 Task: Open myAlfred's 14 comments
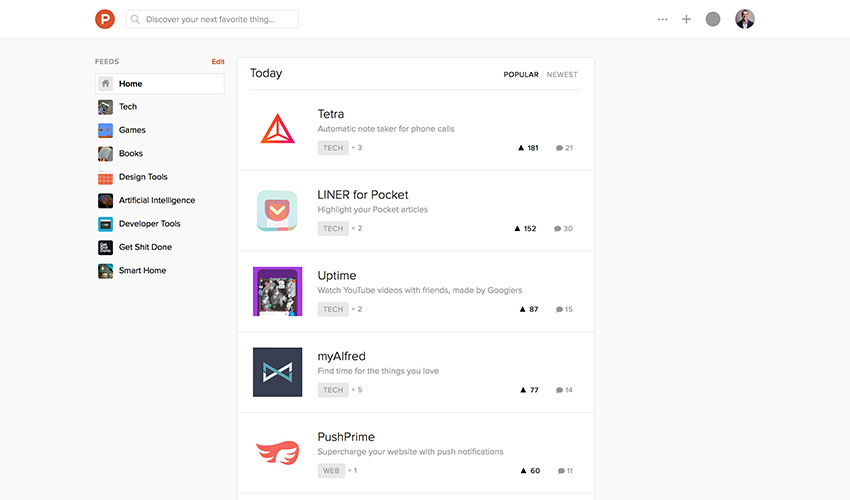564,390
